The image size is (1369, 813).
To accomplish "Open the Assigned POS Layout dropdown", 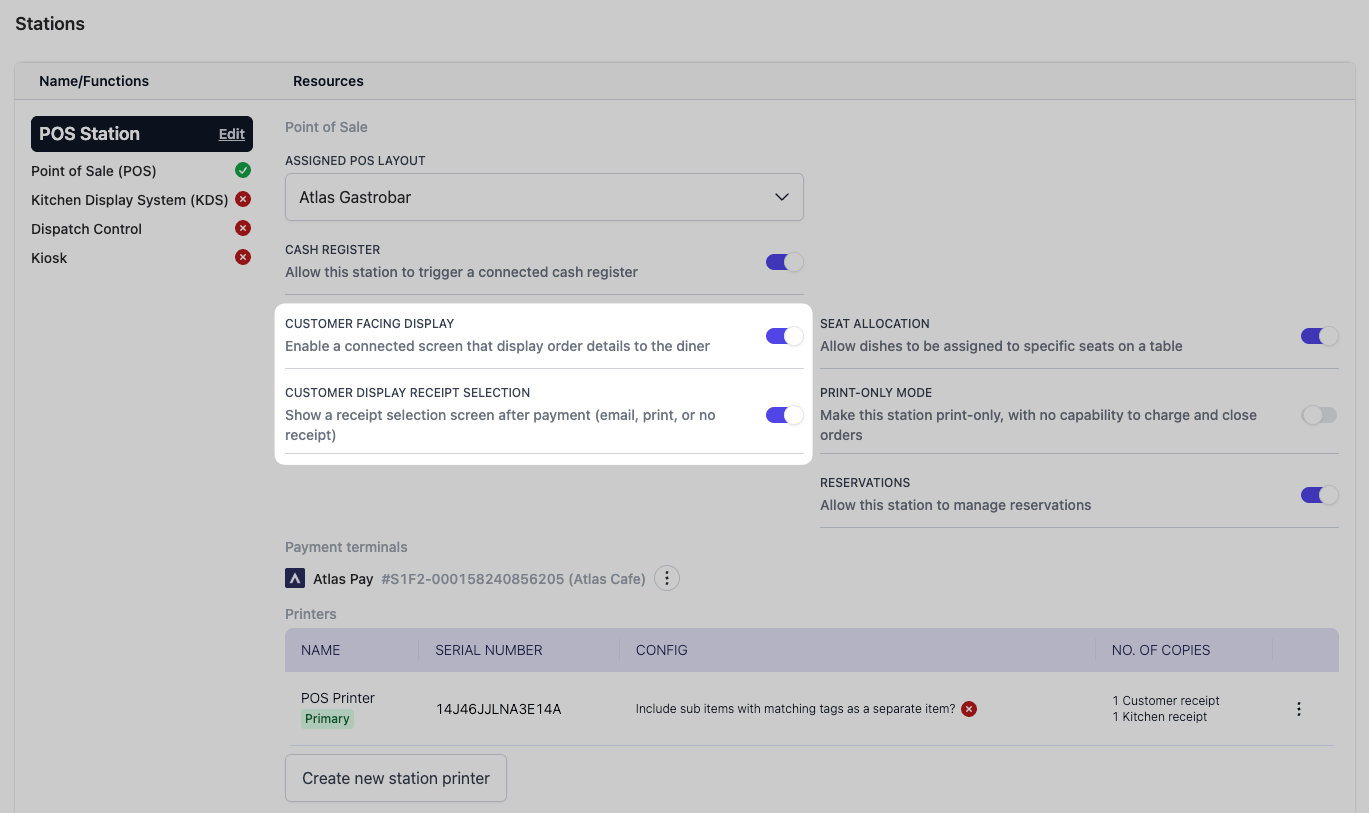I will (544, 197).
